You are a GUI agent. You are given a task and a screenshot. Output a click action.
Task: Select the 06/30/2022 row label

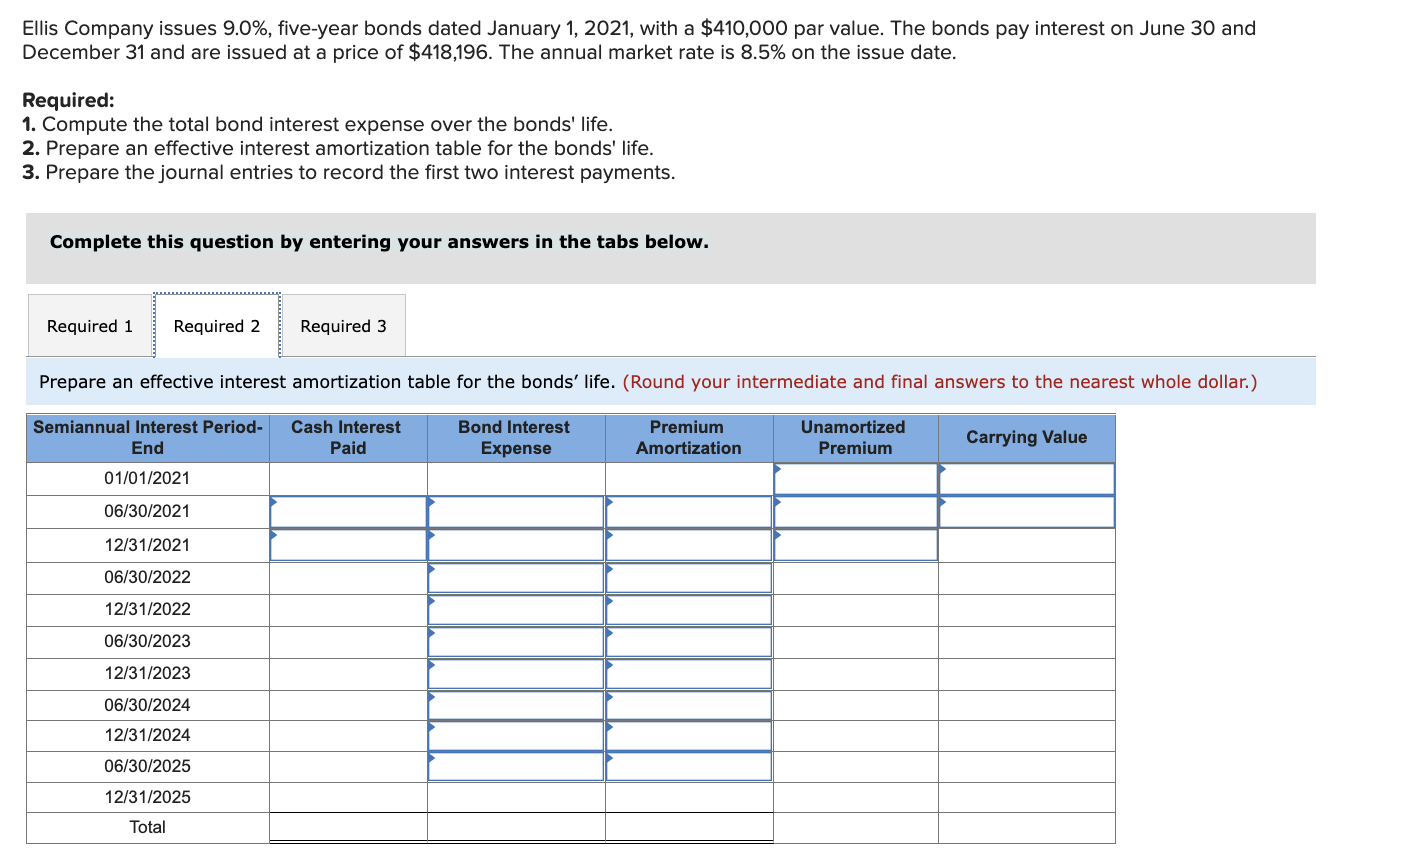click(x=147, y=578)
